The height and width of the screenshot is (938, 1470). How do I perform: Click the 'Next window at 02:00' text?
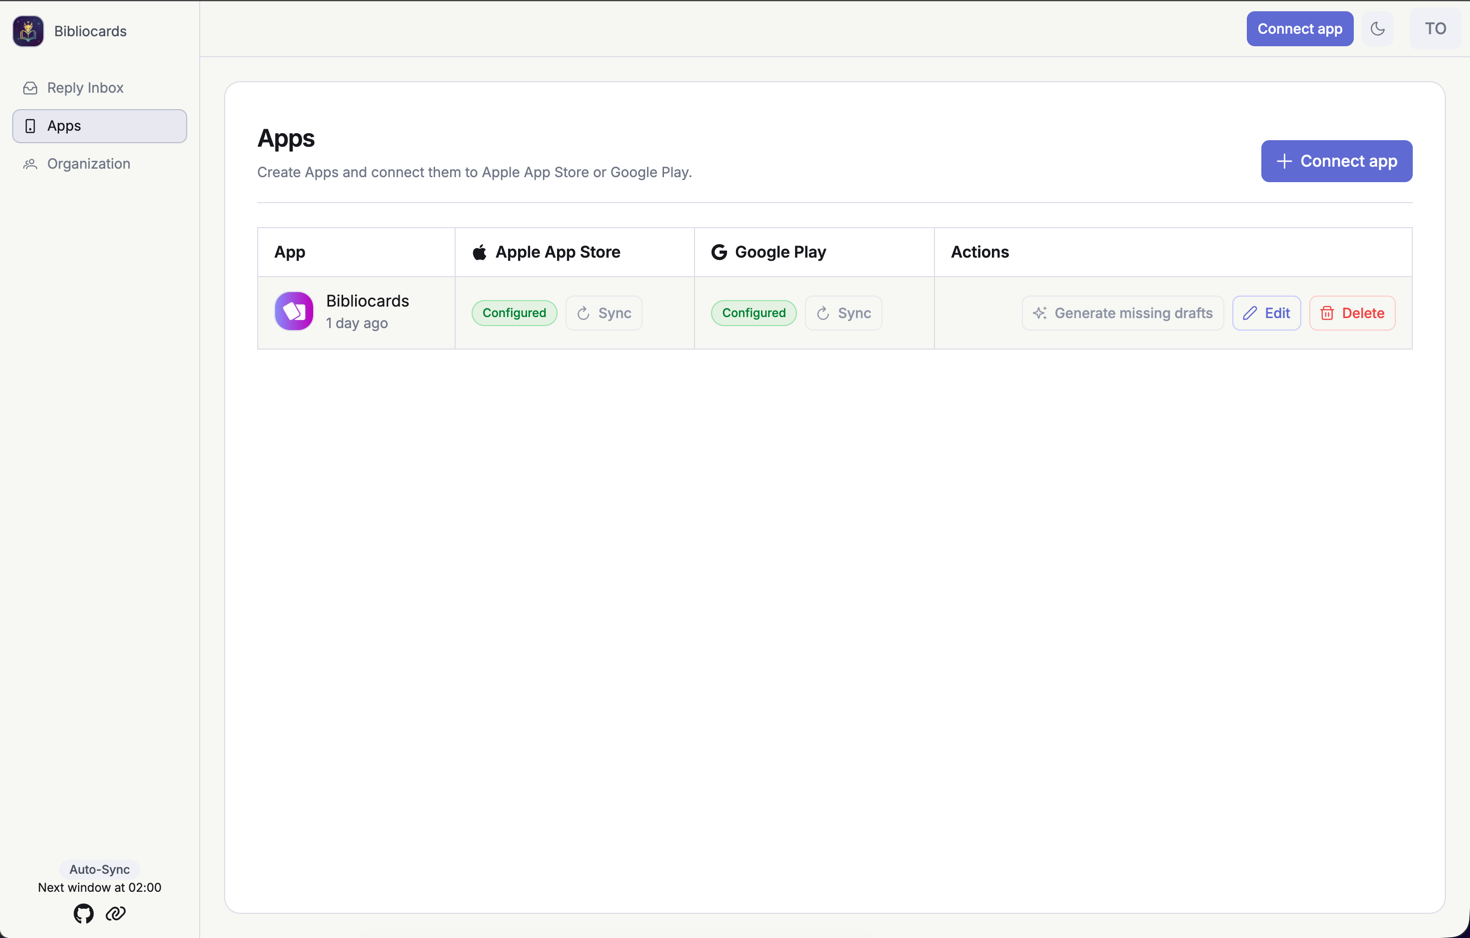[x=99, y=887]
